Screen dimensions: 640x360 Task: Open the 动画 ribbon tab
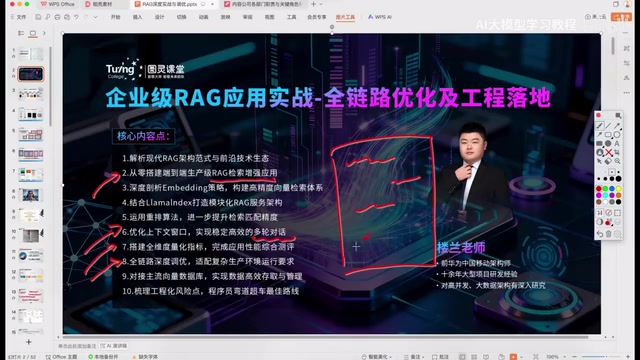203,17
